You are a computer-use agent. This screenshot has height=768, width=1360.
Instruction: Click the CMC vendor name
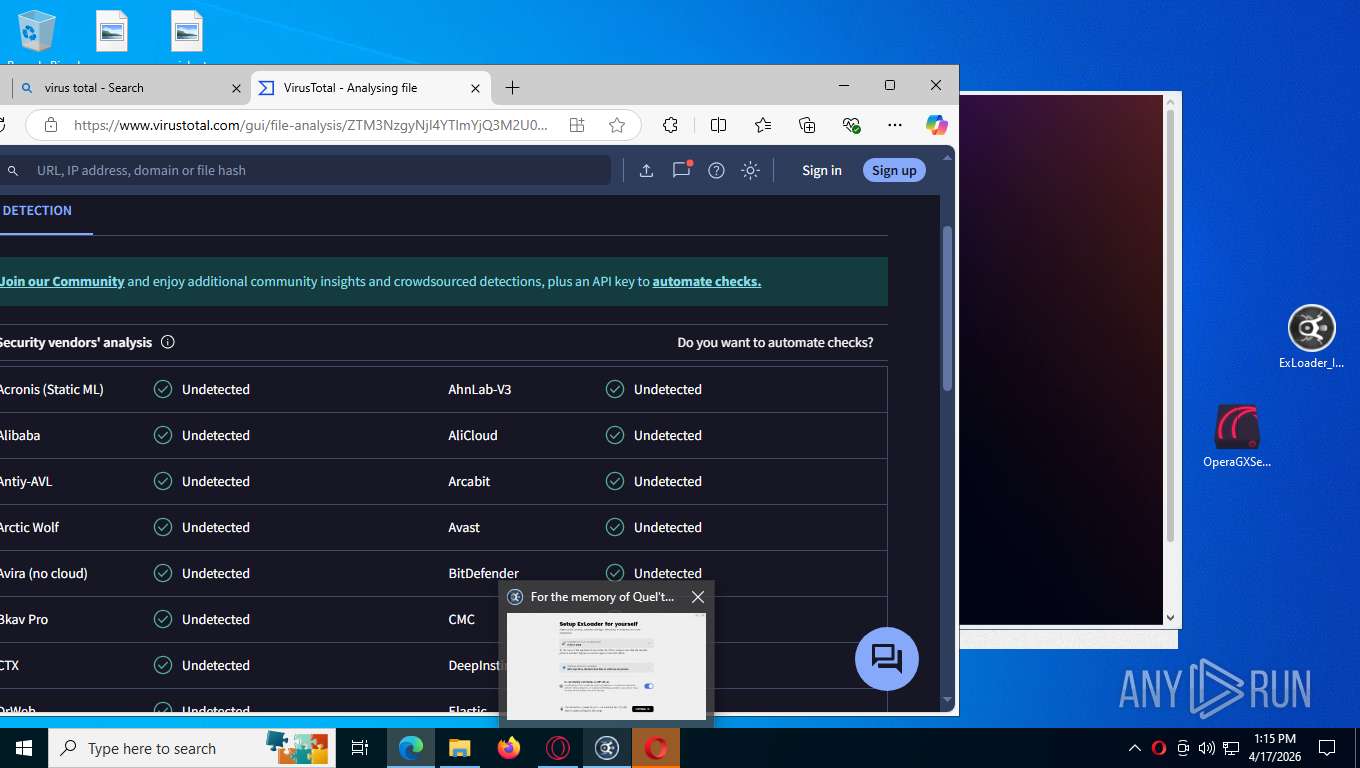[x=462, y=619]
